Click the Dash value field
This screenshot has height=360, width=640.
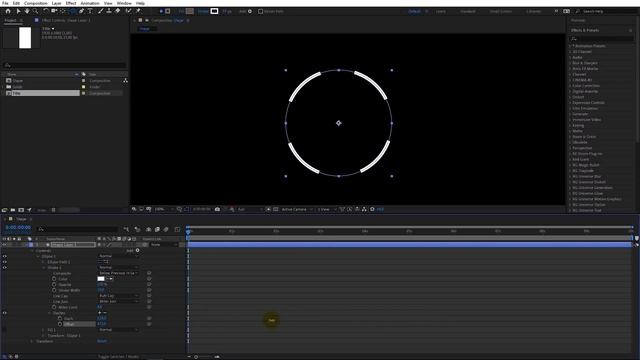click(102, 318)
